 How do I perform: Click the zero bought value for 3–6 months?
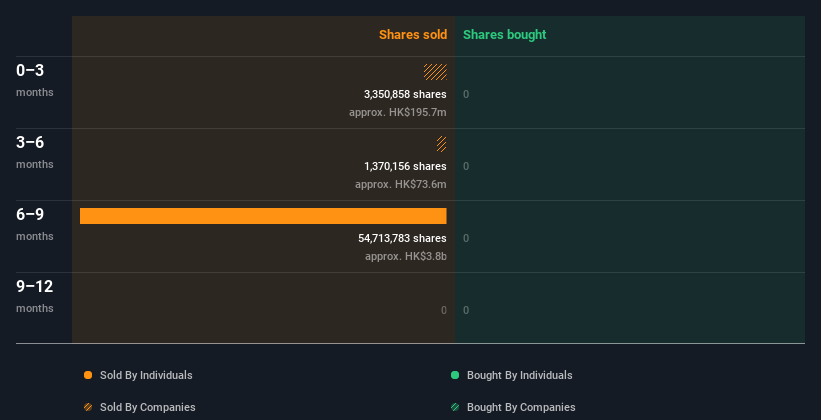pos(466,167)
